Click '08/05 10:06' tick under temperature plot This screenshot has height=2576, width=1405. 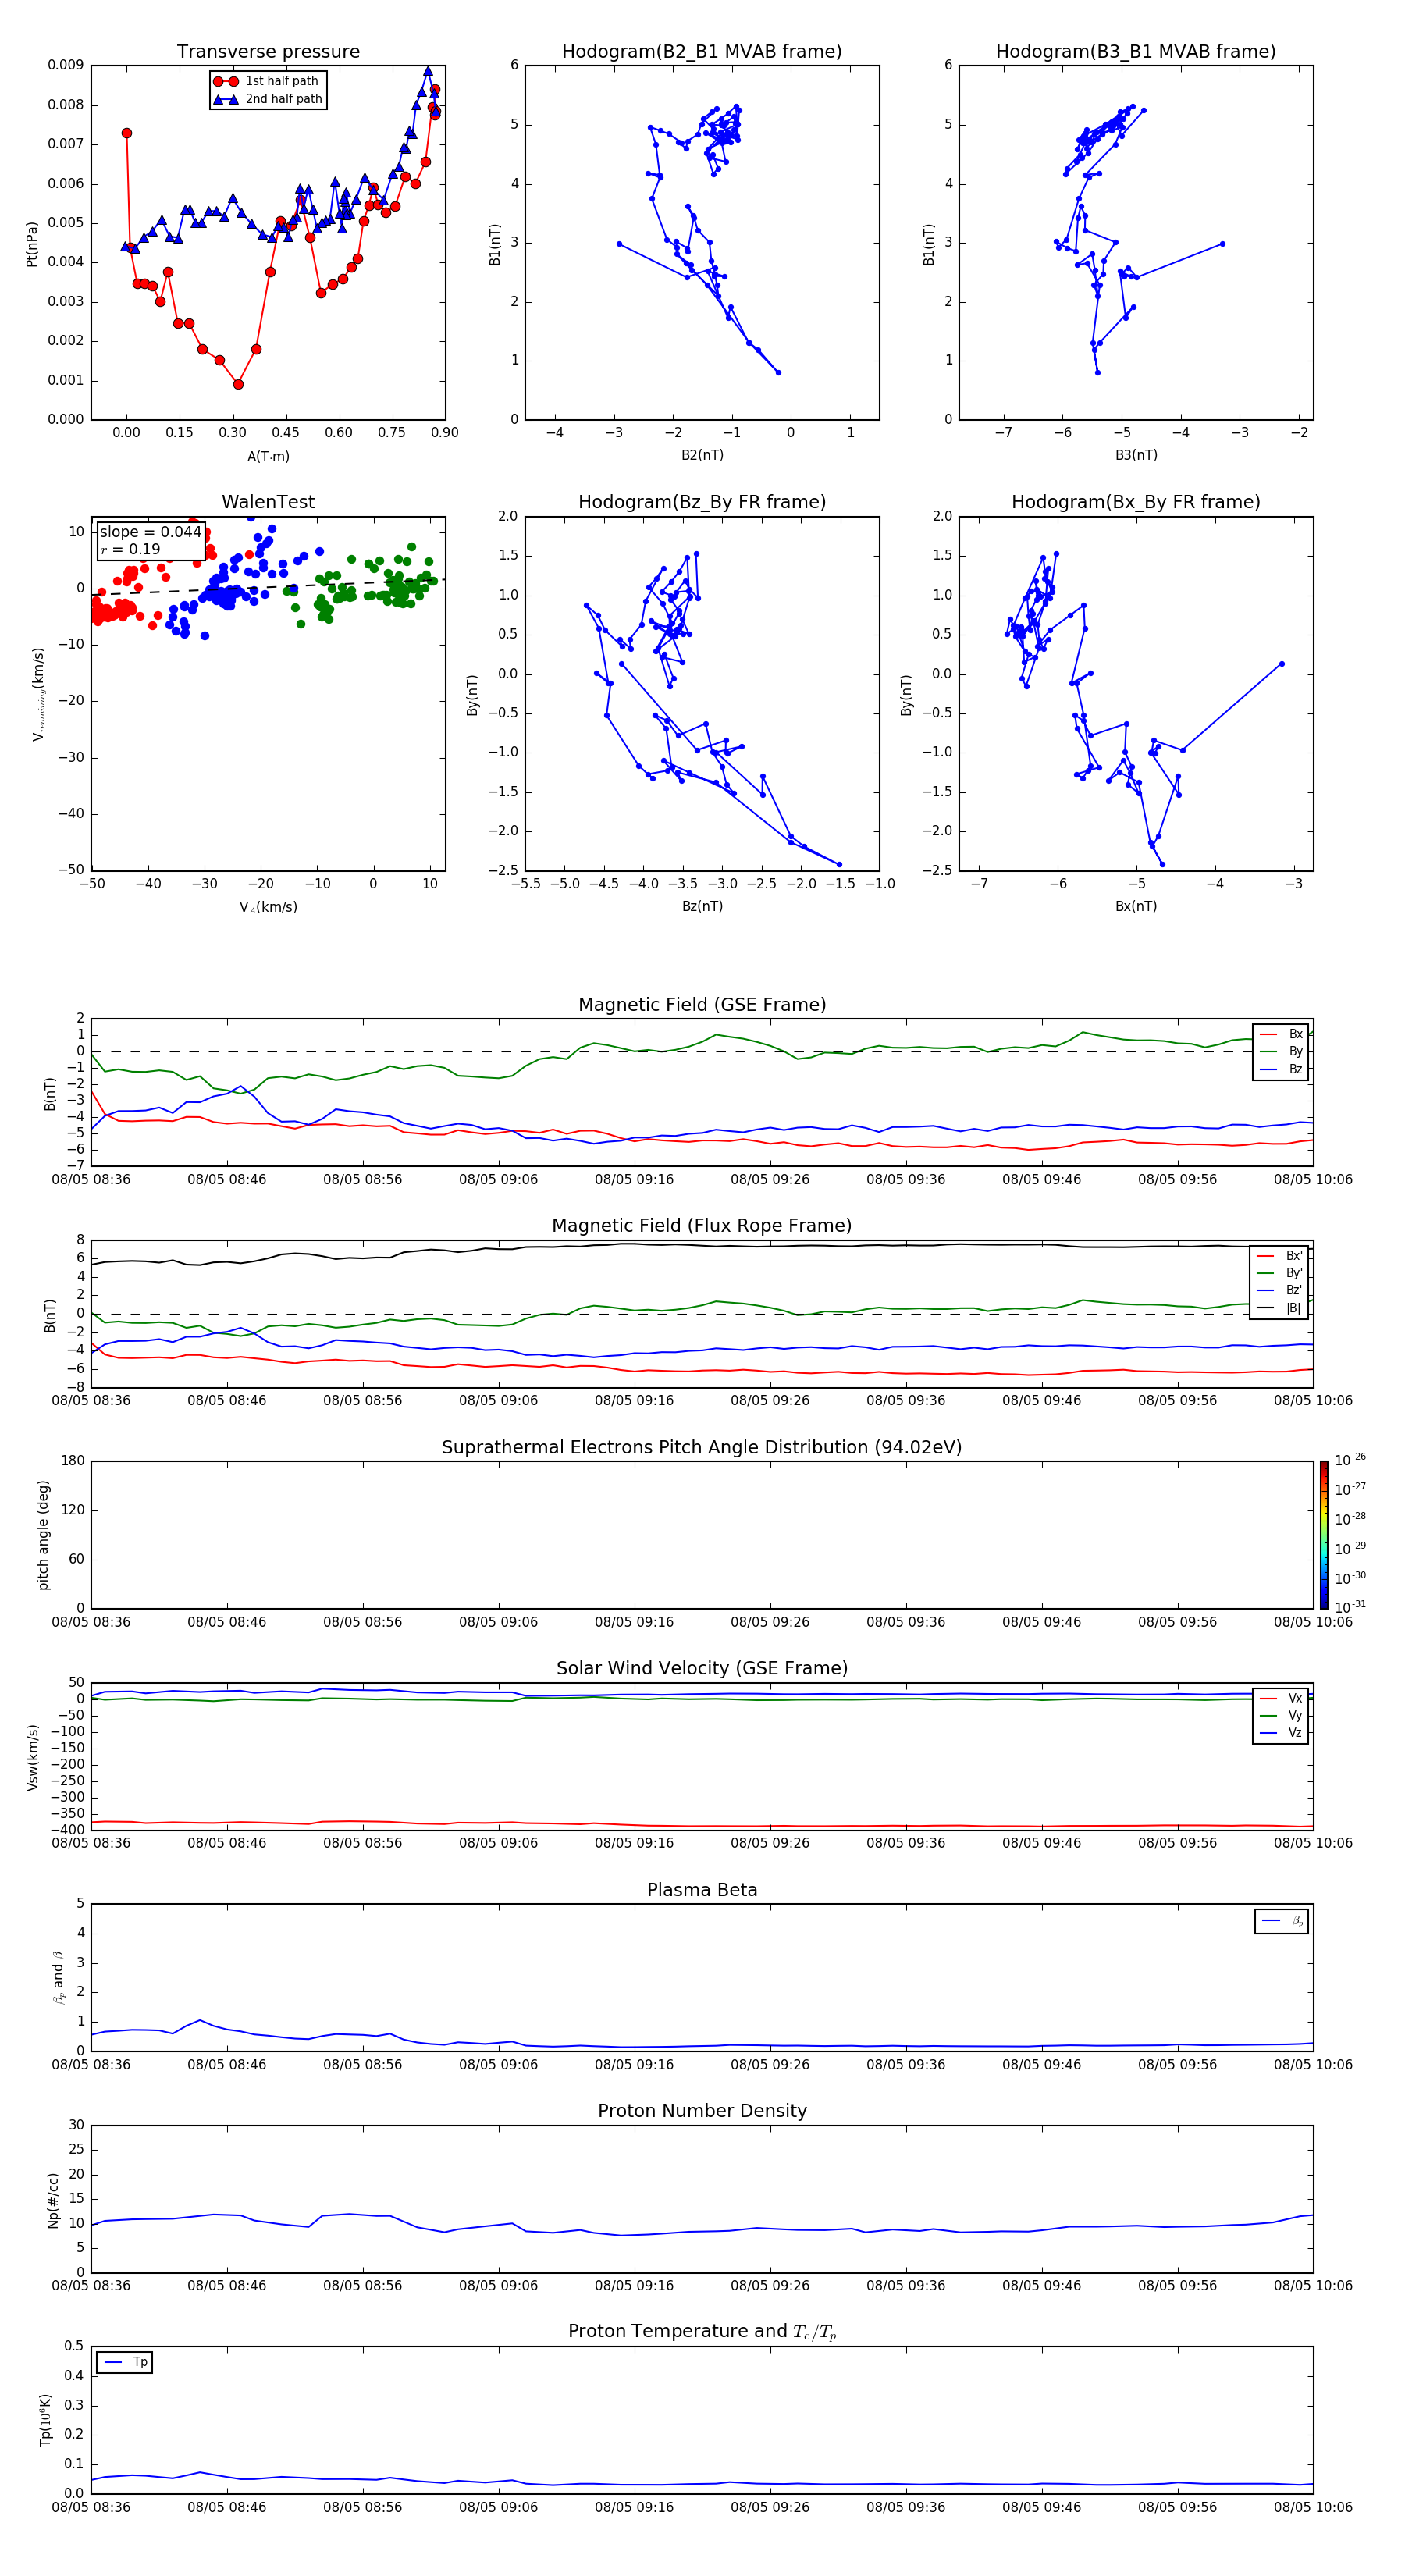coord(1313,2508)
